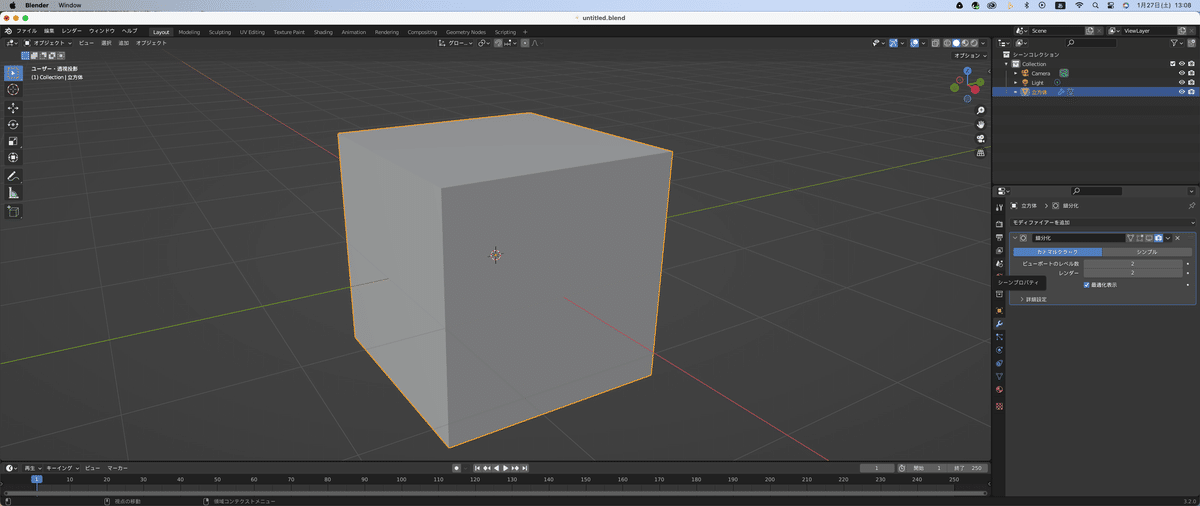Select the Add Cube tool

click(13, 212)
